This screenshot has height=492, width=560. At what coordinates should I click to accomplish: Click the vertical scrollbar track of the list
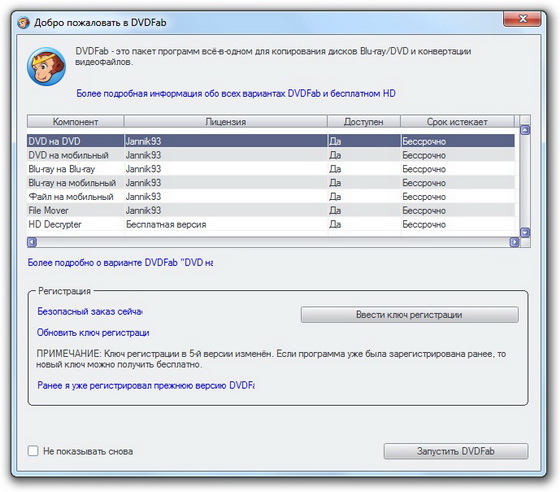pyautogui.click(x=525, y=181)
